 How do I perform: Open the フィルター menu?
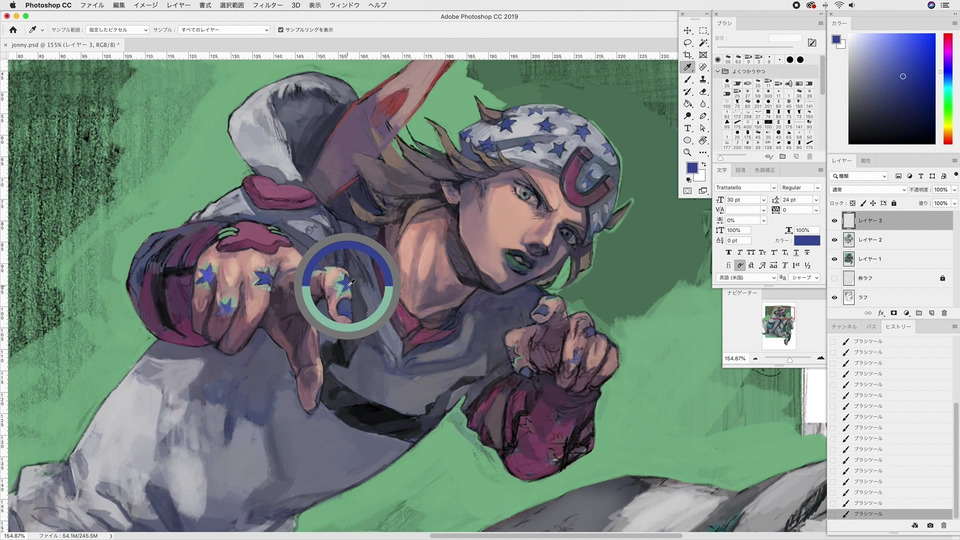(267, 5)
